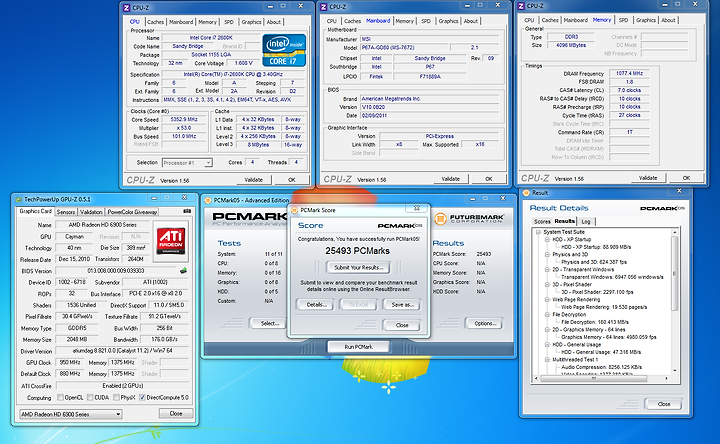Click the DRAM Frequency 1077.4 MHz value
Viewport: 720px width, 444px height.
[629, 73]
